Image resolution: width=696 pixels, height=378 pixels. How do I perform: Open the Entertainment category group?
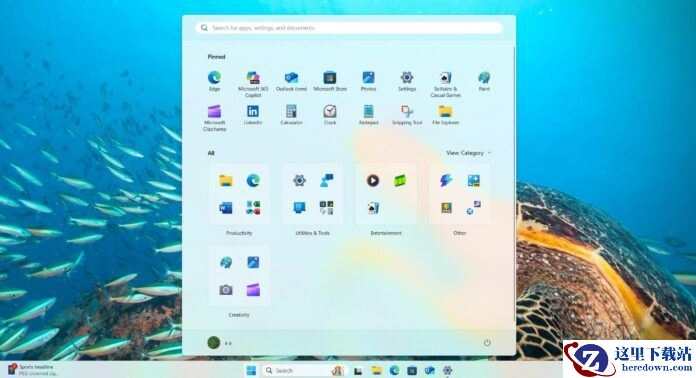tap(386, 194)
